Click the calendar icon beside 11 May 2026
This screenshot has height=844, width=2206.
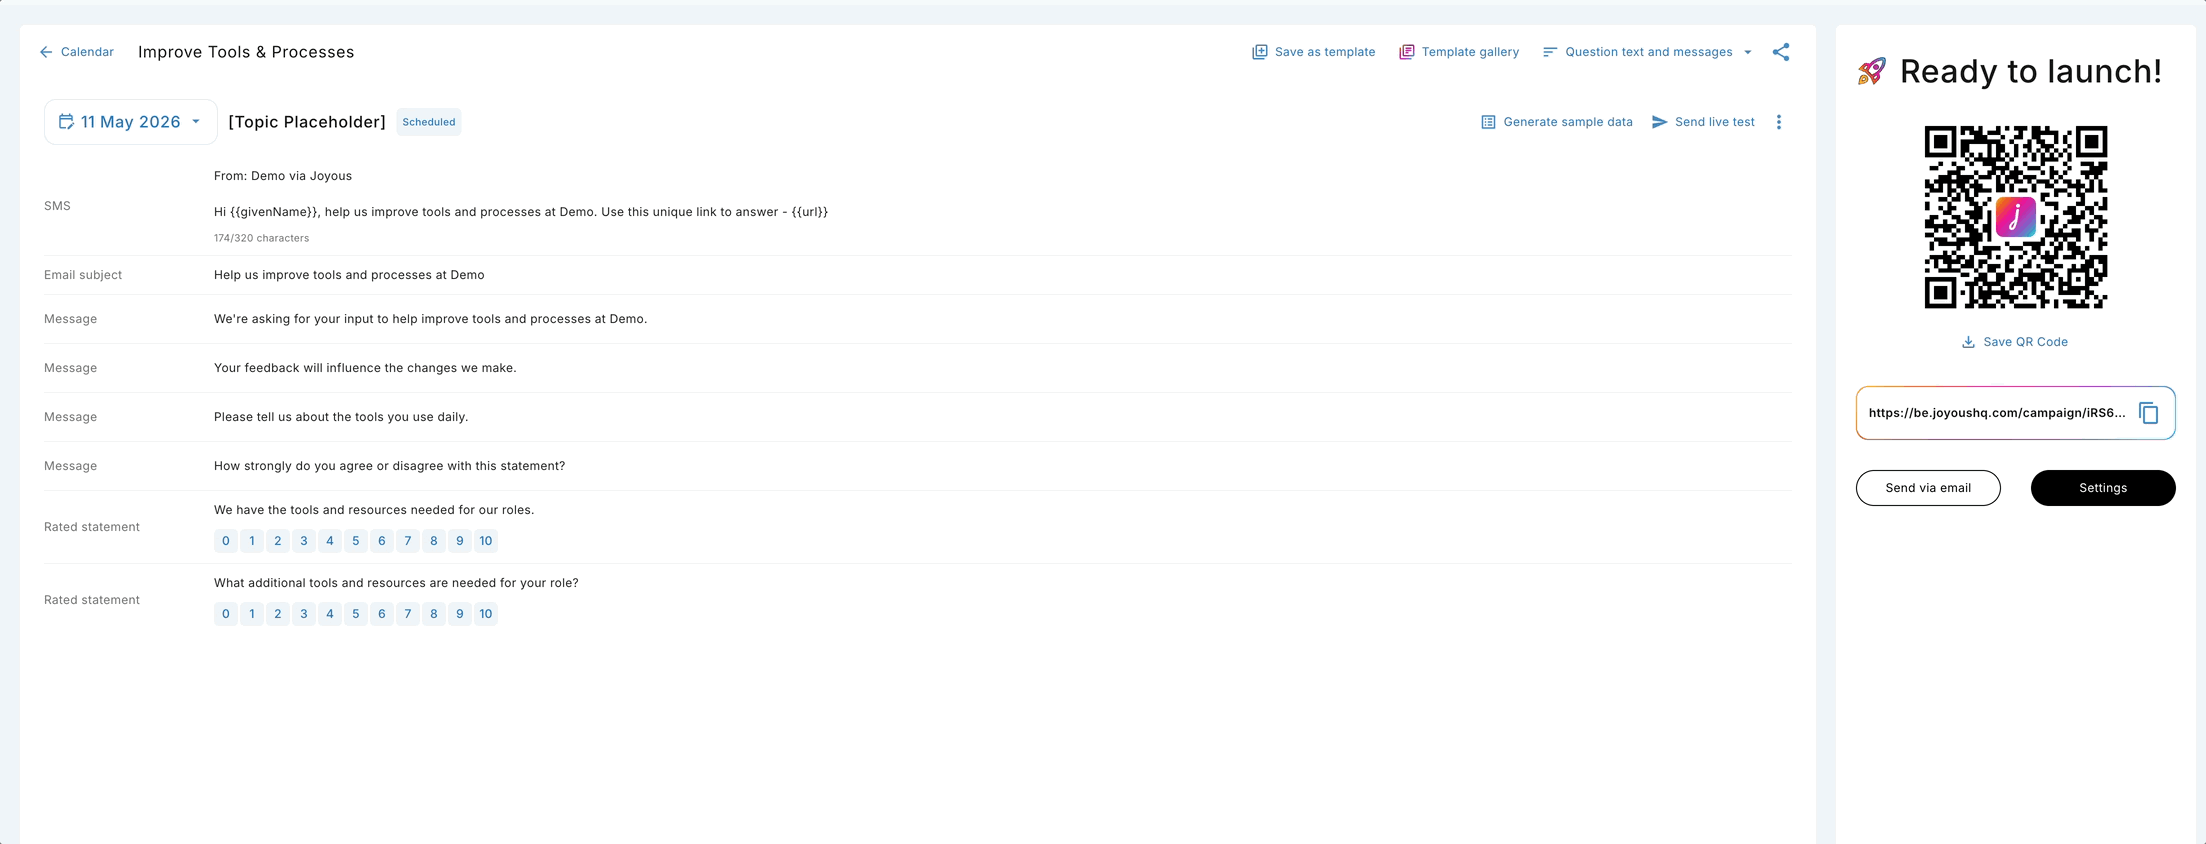click(x=66, y=122)
